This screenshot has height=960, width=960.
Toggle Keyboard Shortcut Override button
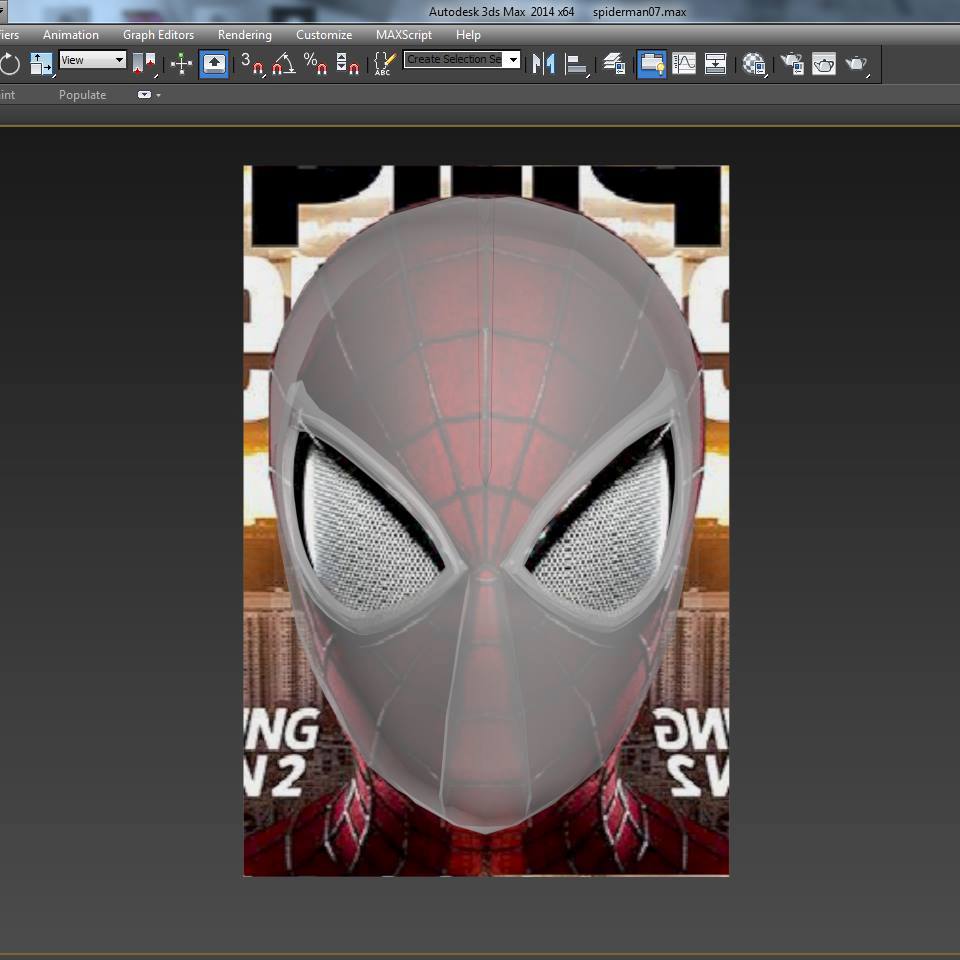point(214,64)
